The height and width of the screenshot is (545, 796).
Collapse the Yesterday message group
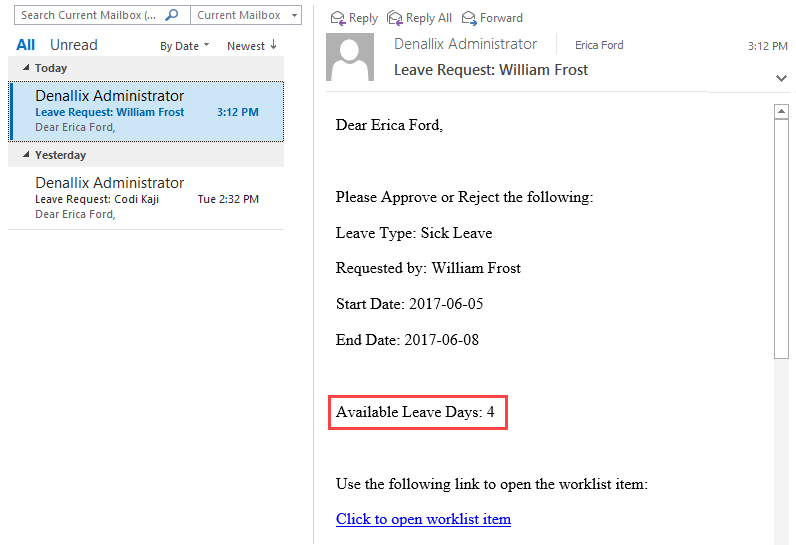click(26, 155)
